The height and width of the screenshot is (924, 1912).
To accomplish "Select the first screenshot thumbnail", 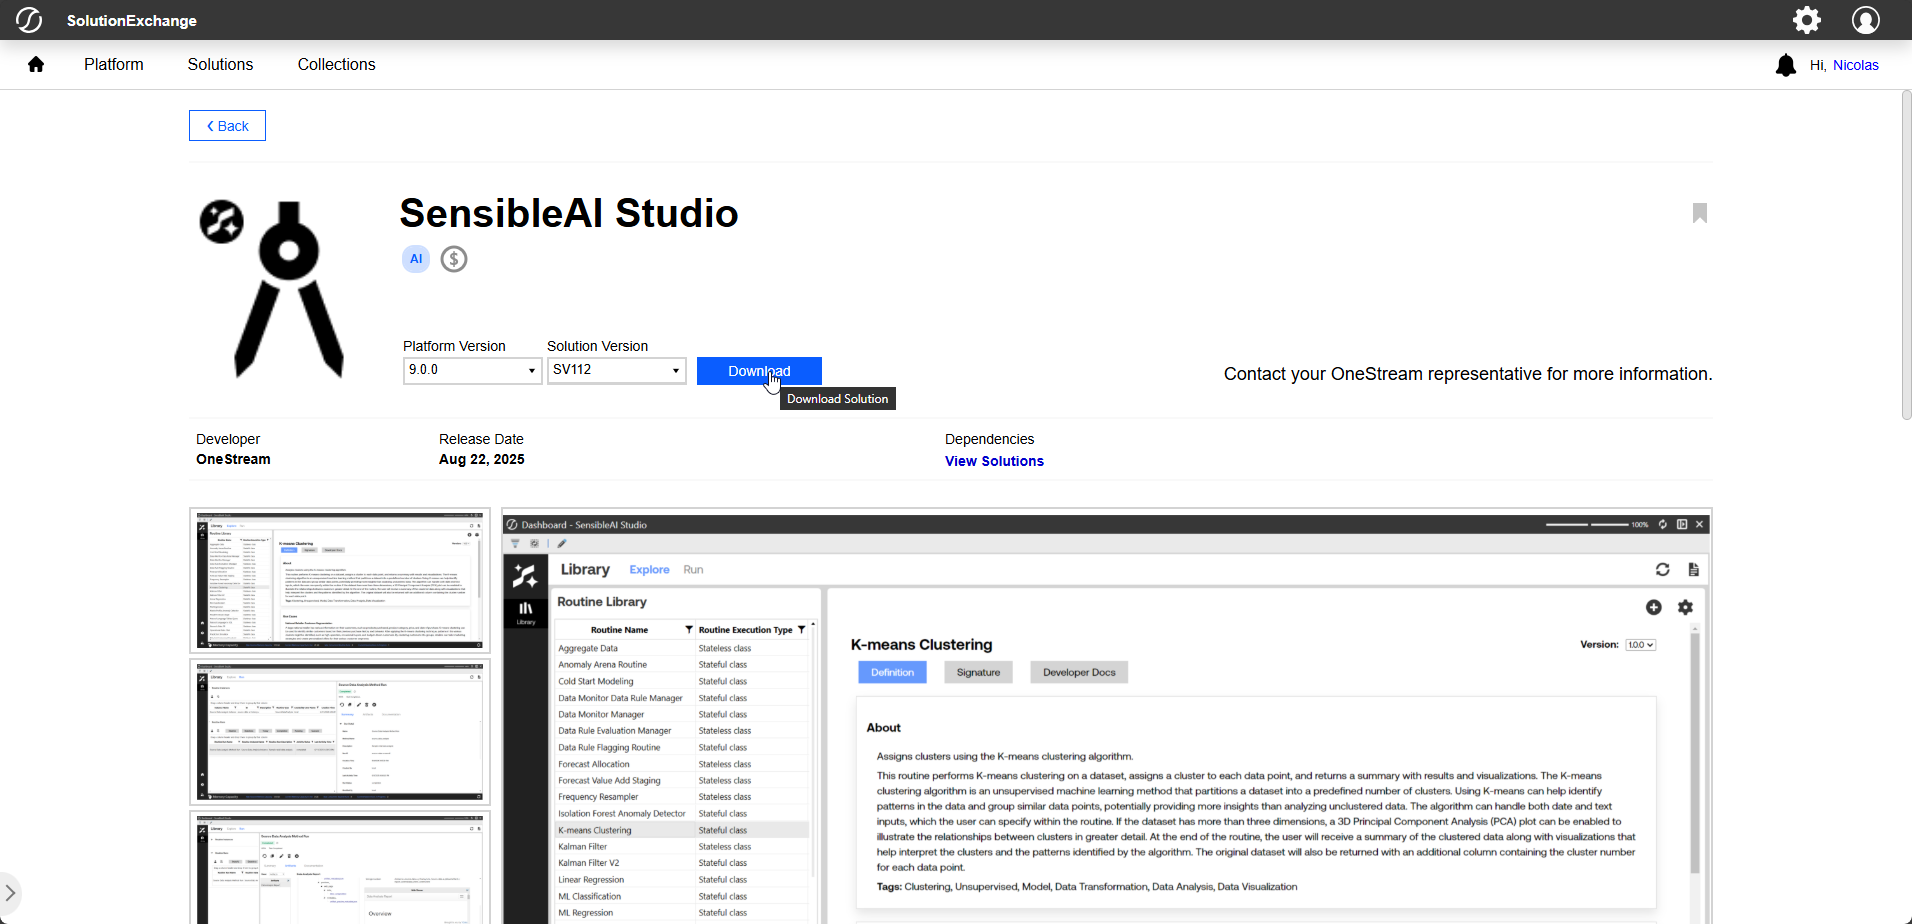I will (x=340, y=580).
